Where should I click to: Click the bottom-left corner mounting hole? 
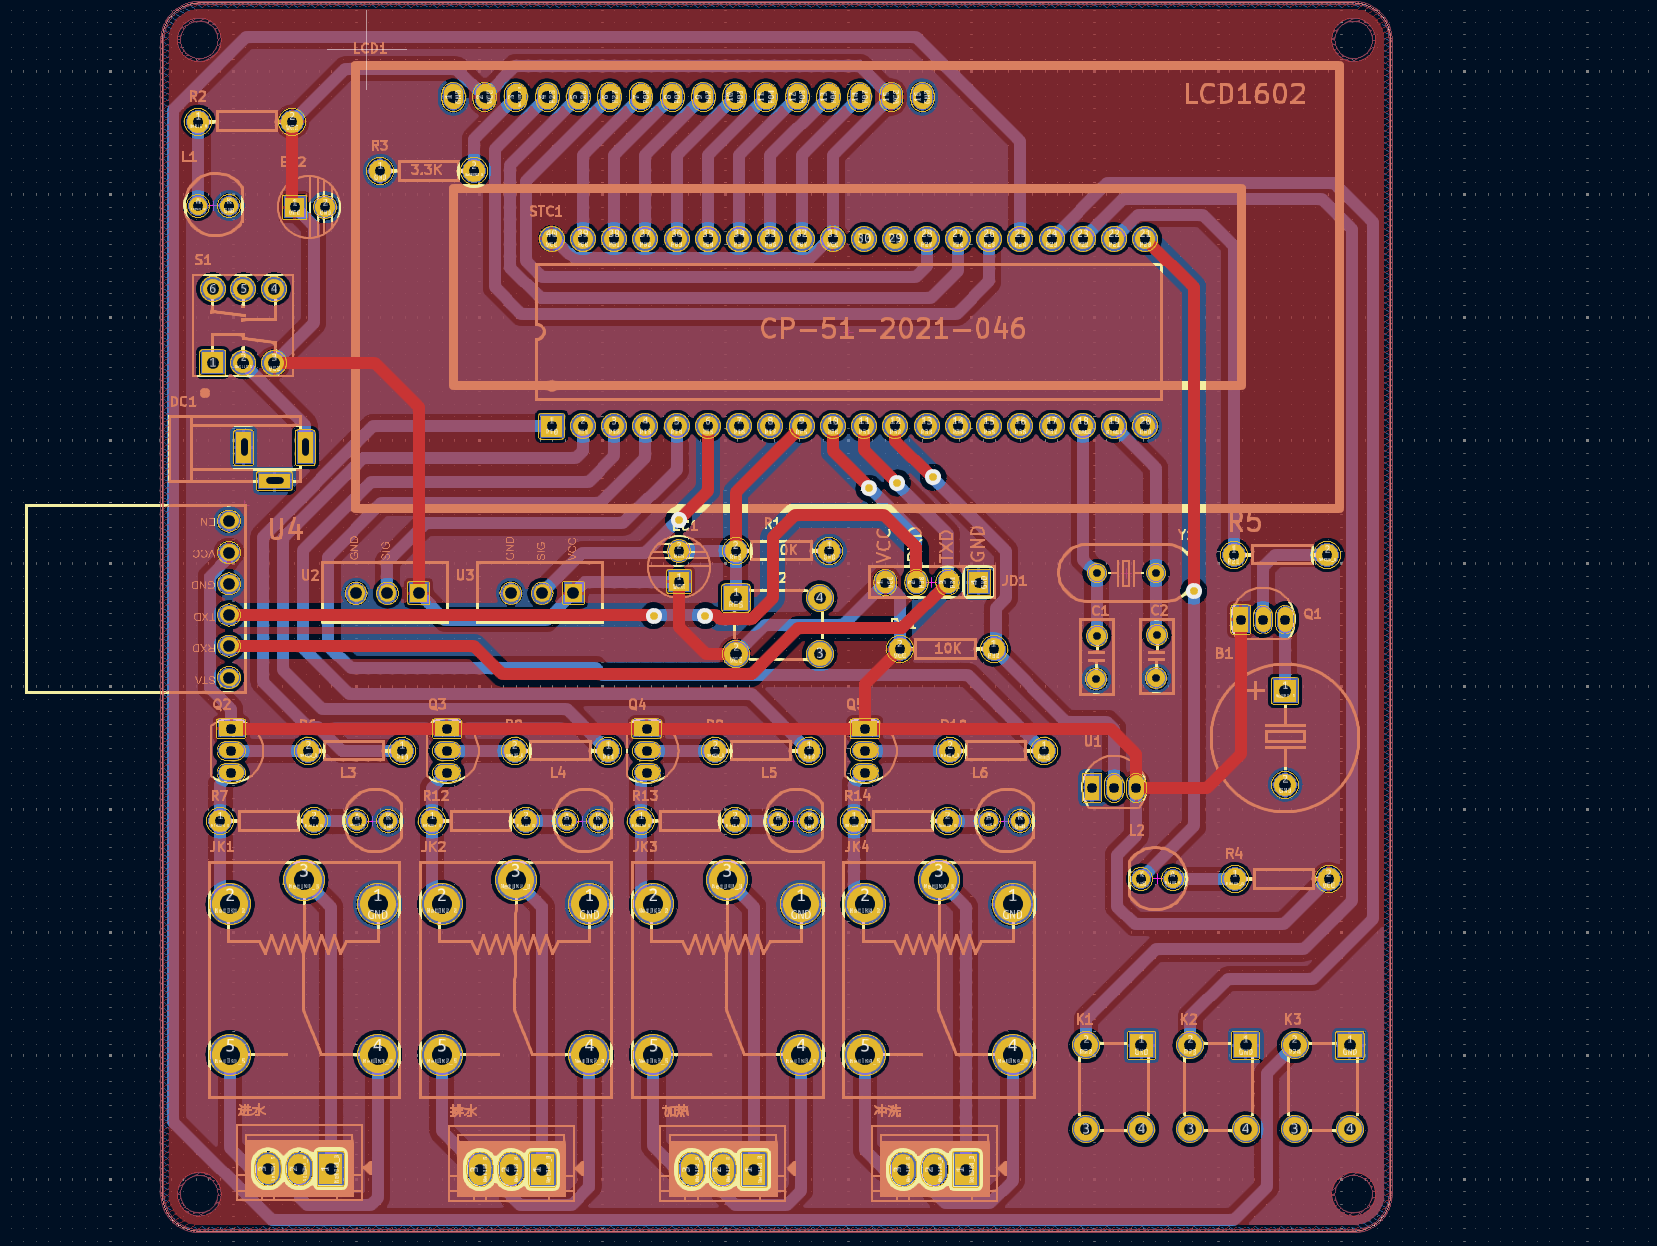[199, 1193]
